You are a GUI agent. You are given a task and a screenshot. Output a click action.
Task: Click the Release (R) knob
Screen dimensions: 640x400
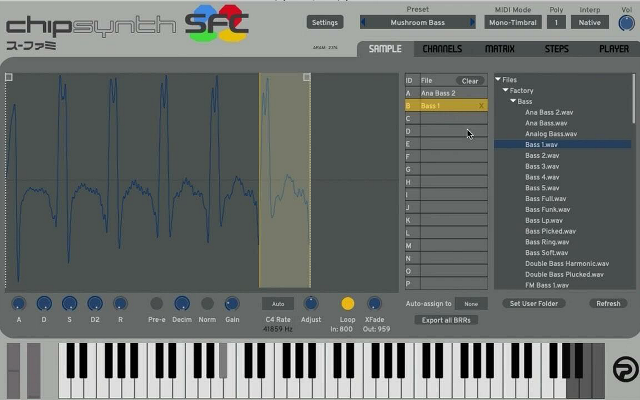[x=120, y=304]
